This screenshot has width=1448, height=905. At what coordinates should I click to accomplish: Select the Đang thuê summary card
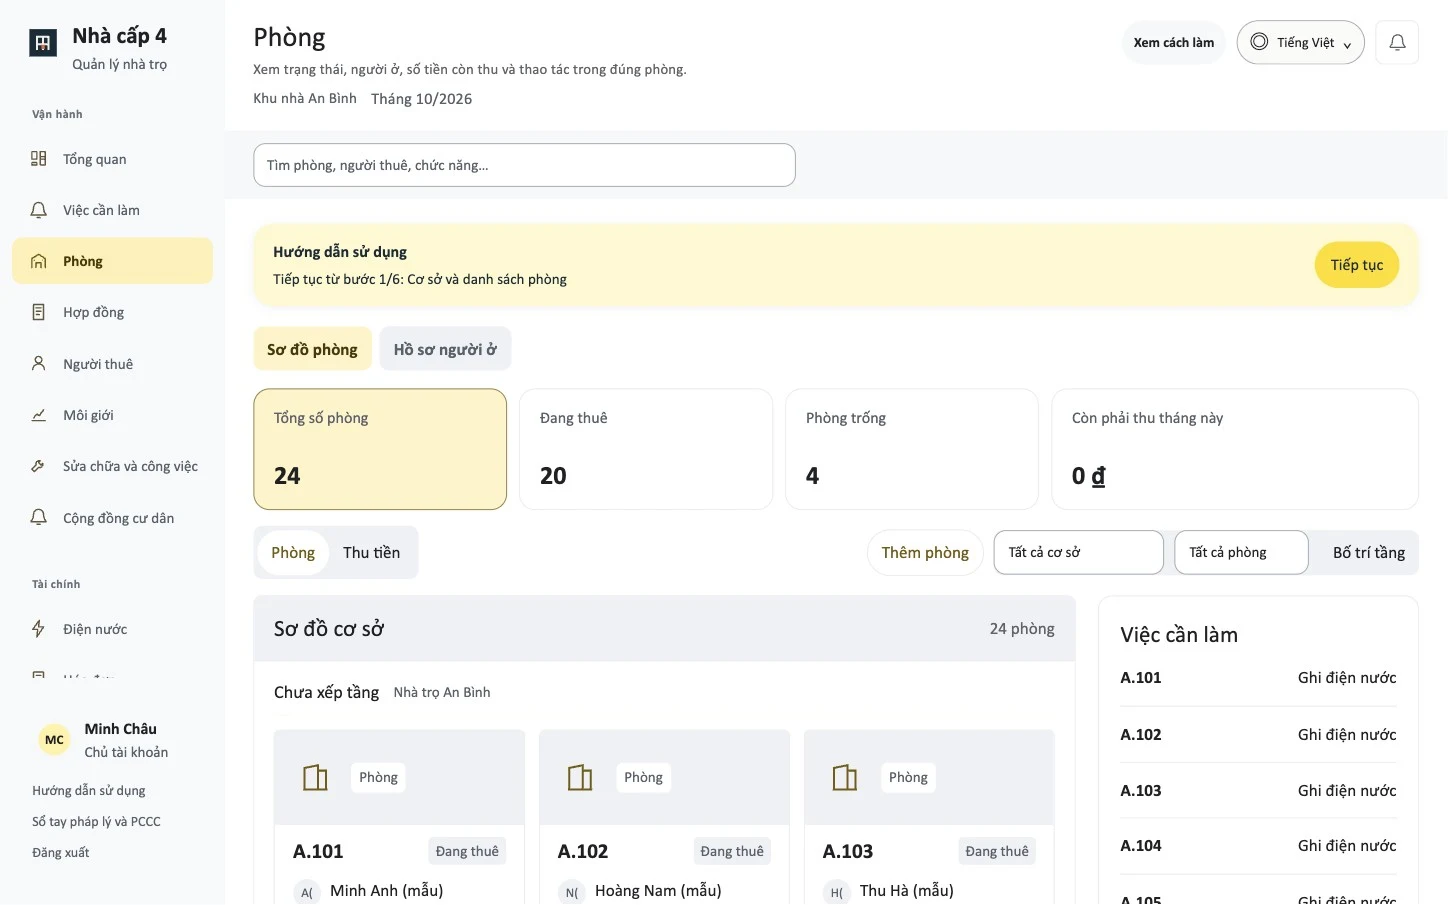(646, 449)
